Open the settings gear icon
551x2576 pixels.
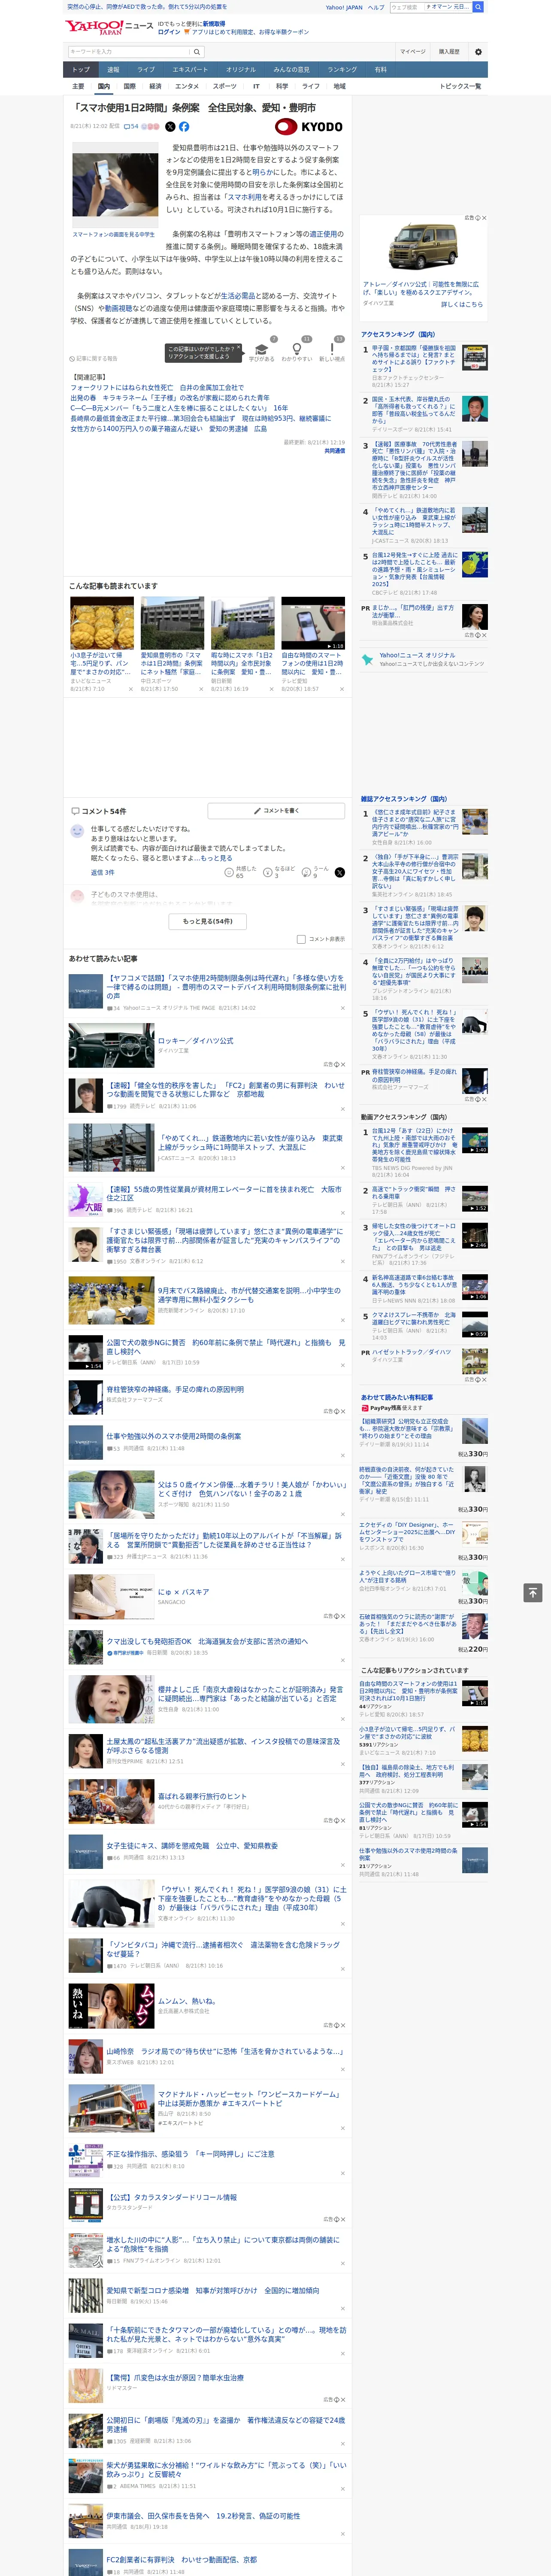(478, 52)
